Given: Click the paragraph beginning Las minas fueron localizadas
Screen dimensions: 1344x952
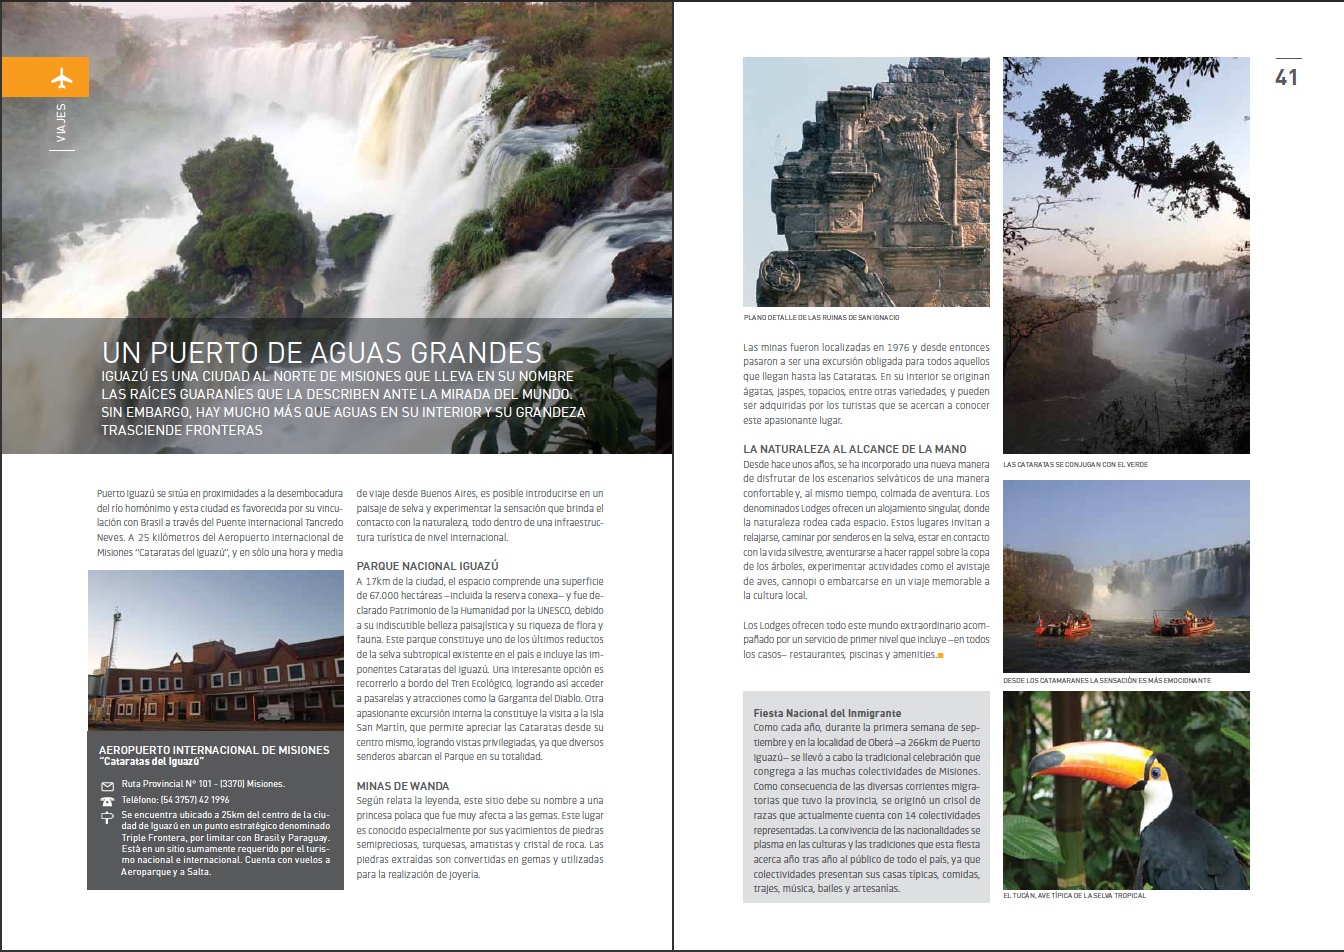Looking at the screenshot, I should pos(866,384).
